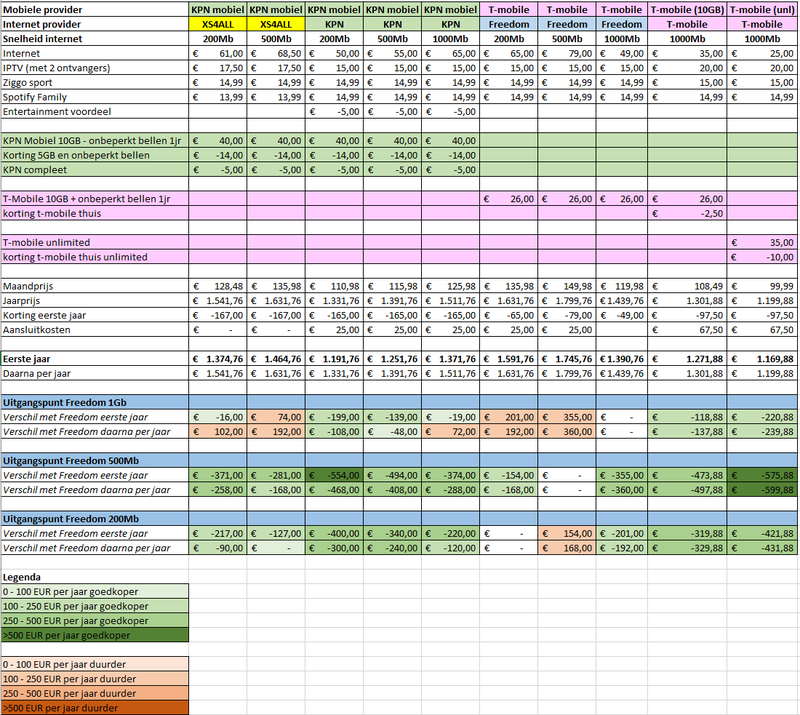Screen dimensions: 800x715
Task: Click the Maandprijs value 99,99
Action: 762,286
